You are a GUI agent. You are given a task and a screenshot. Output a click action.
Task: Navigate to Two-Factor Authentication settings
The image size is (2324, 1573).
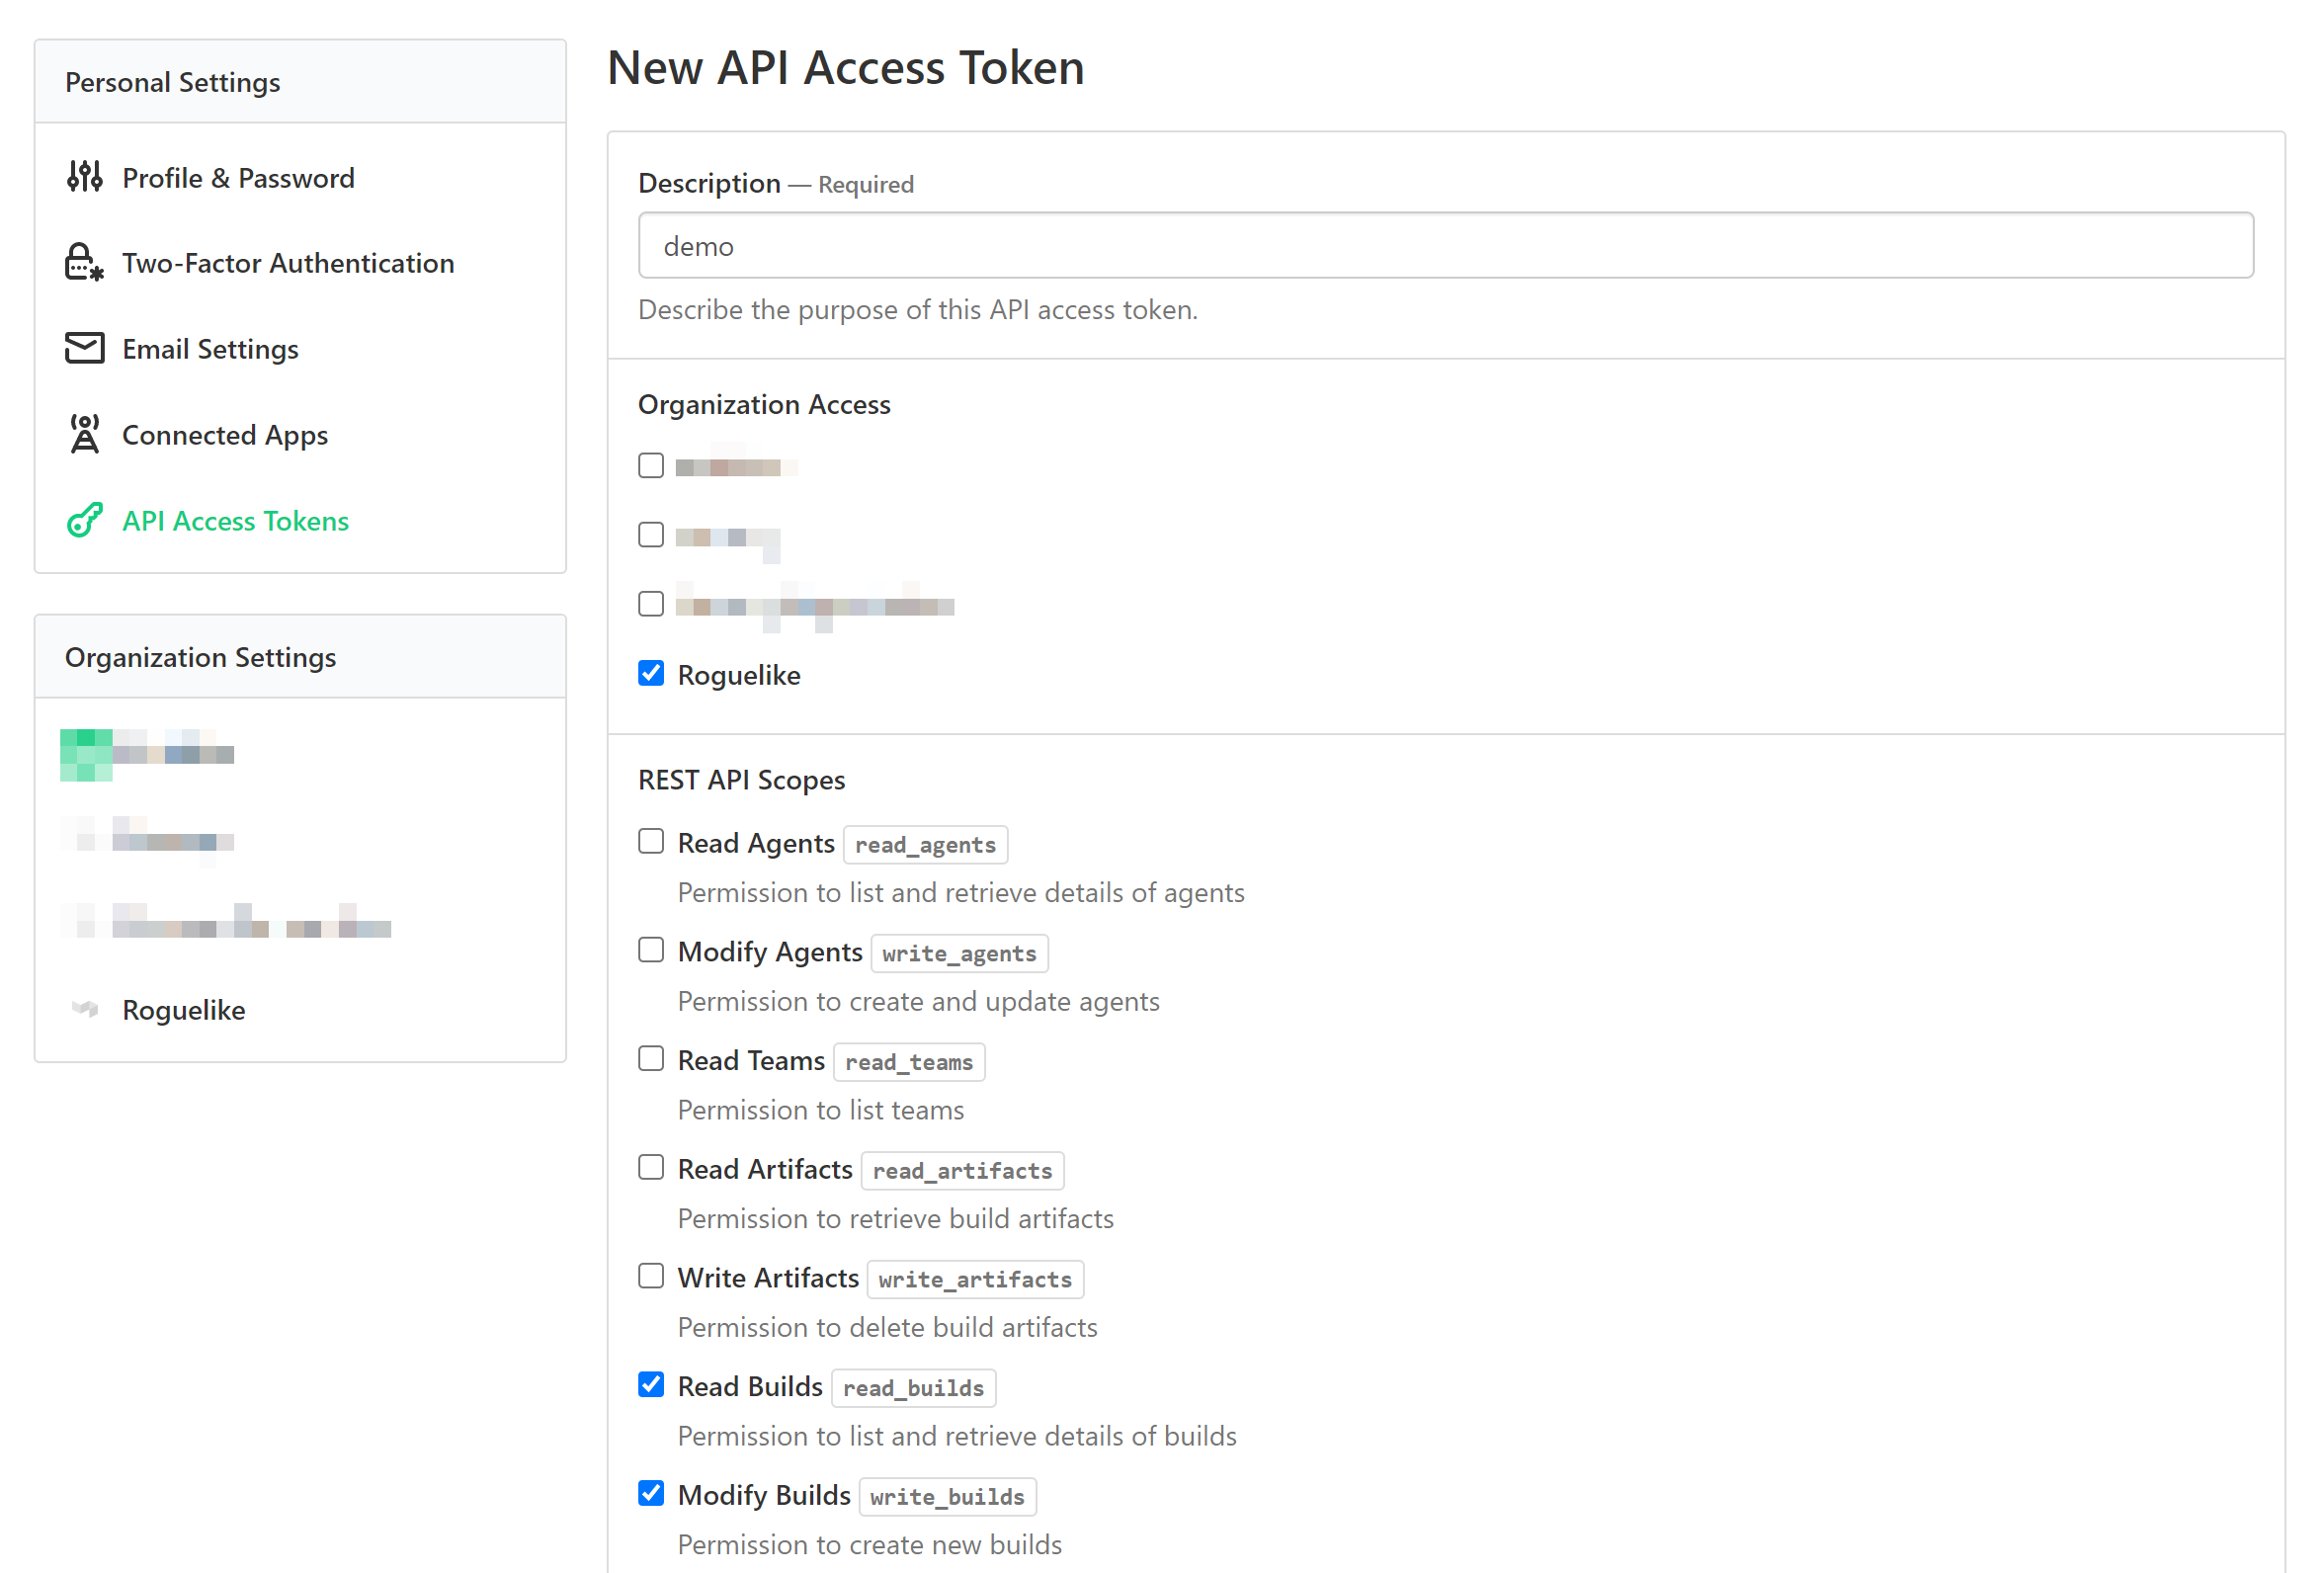tap(287, 262)
